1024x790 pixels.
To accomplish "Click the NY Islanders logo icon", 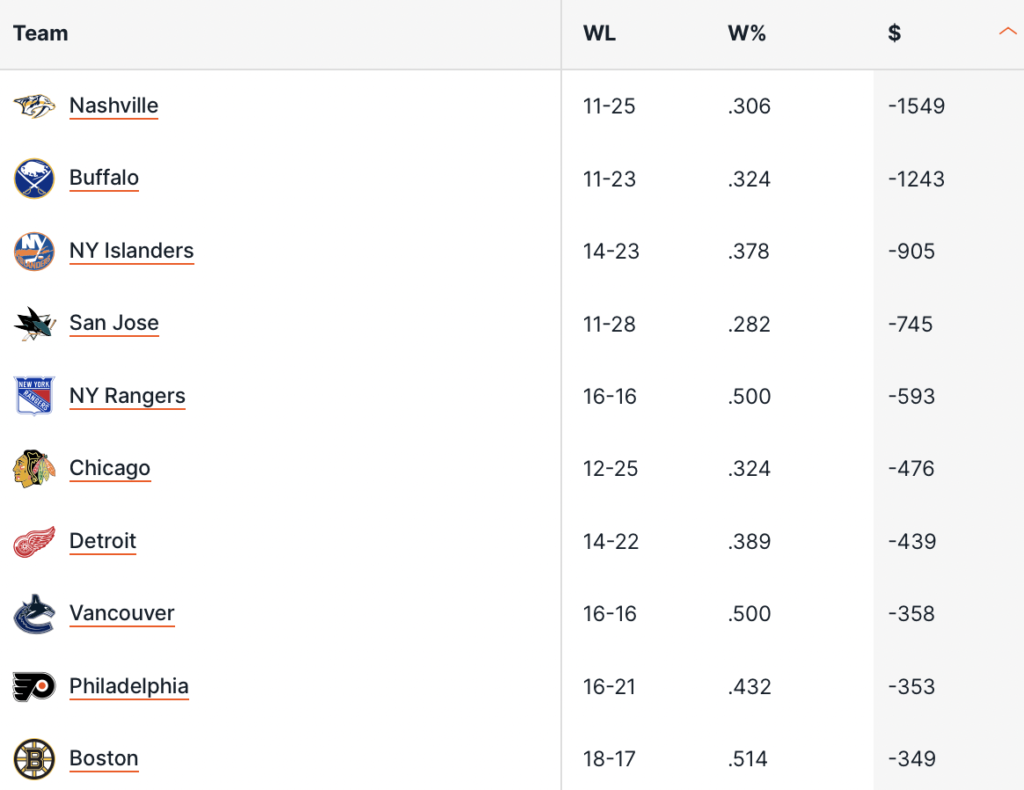I will 34,251.
